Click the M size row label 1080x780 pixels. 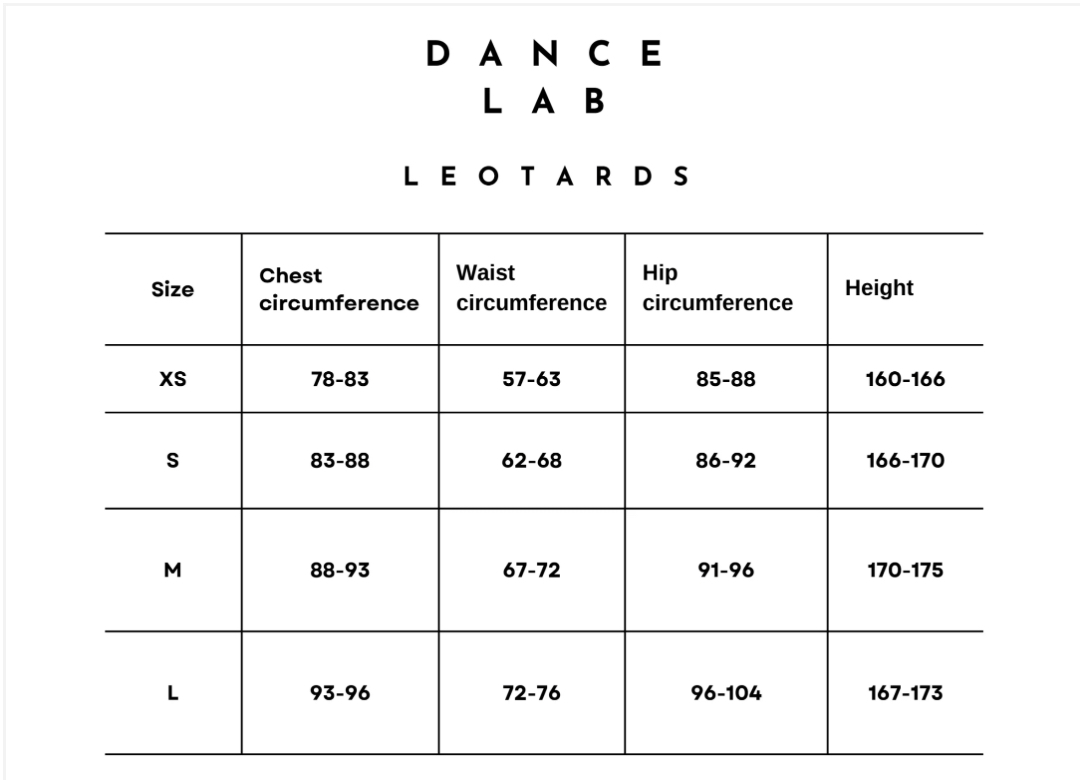click(173, 570)
